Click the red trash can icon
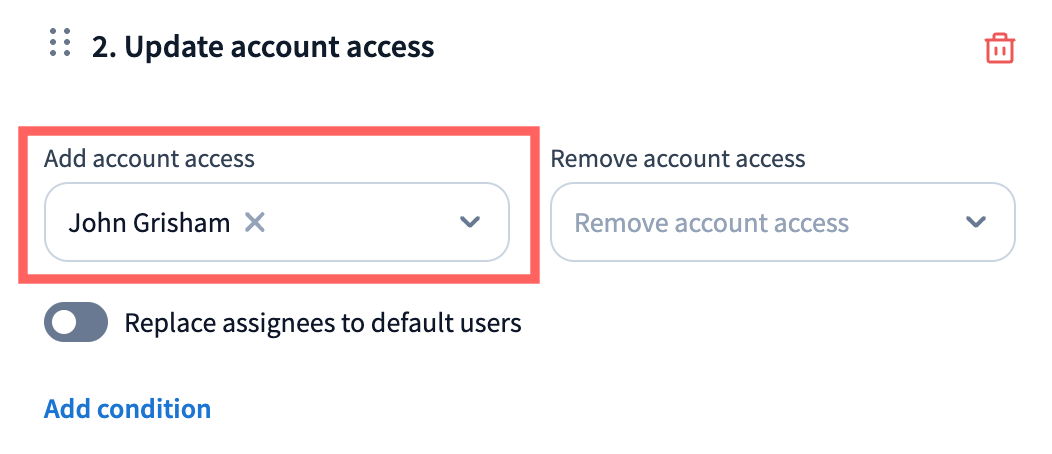The height and width of the screenshot is (454, 1052). point(1000,48)
